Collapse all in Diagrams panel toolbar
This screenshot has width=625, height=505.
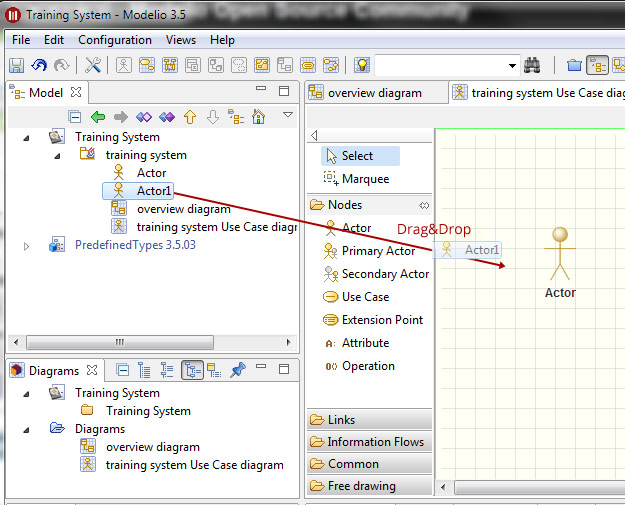point(122,370)
